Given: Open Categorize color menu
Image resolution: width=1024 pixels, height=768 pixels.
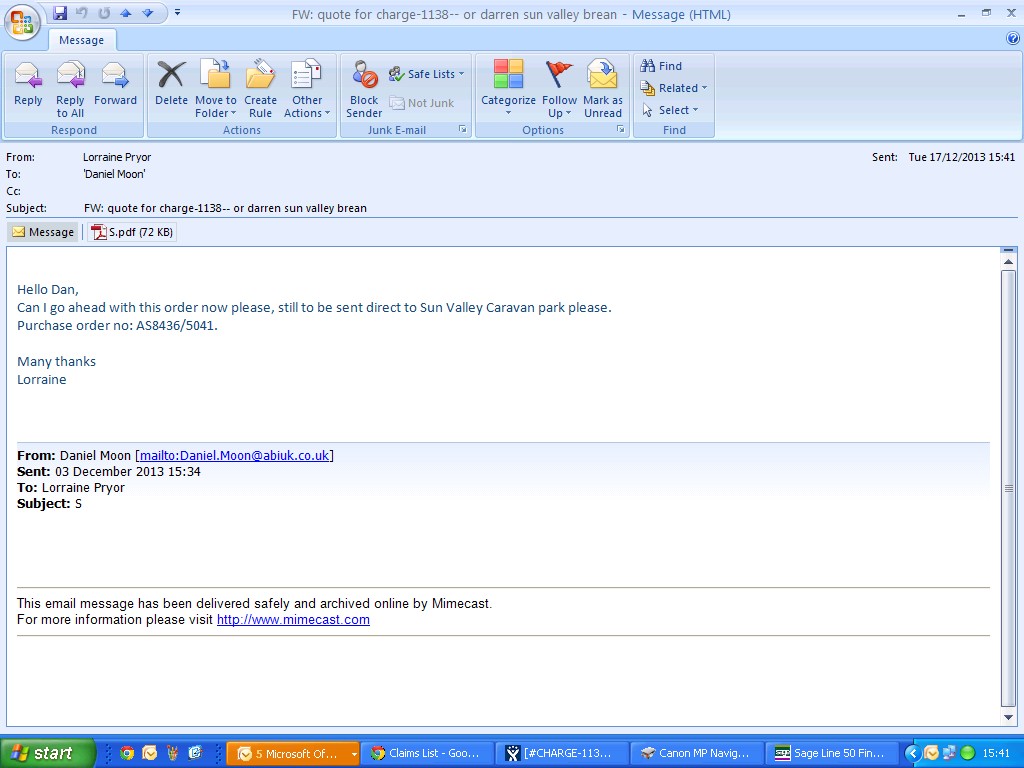Looking at the screenshot, I should coord(508,89).
